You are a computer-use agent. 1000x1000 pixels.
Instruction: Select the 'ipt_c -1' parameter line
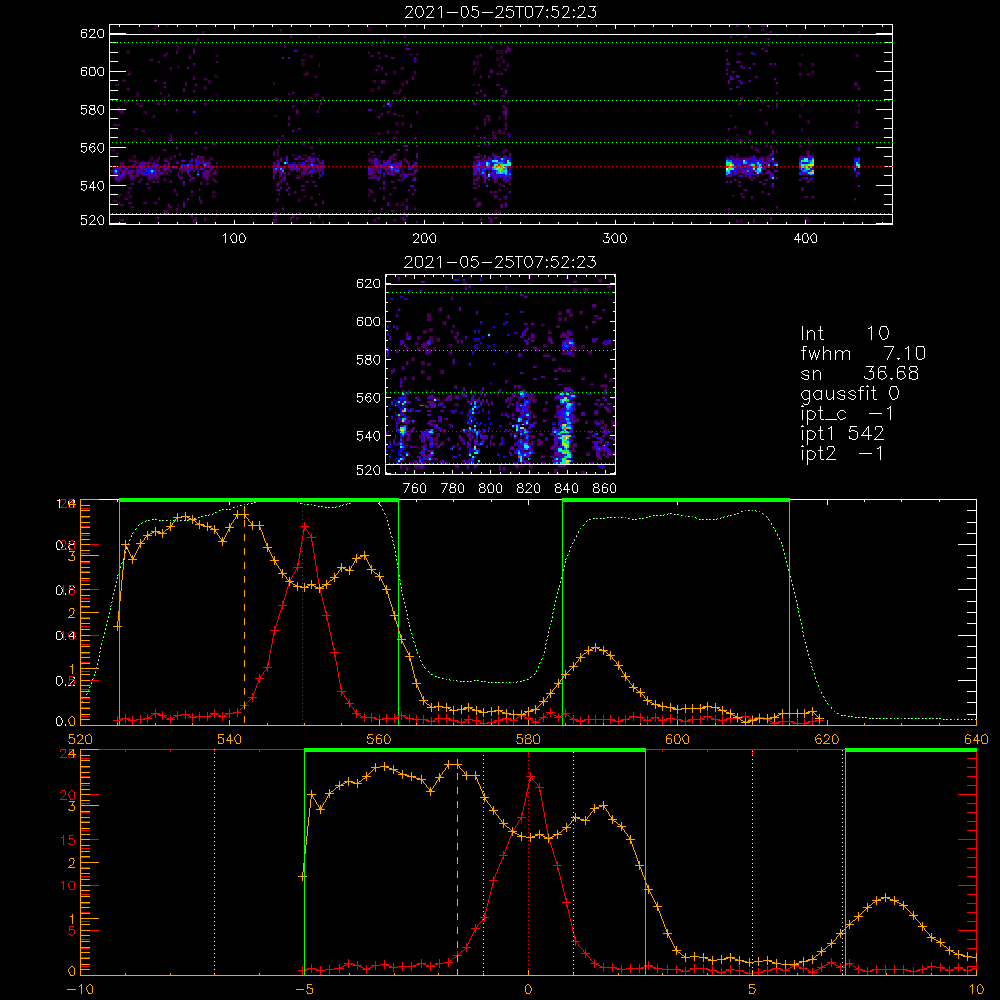(x=847, y=414)
